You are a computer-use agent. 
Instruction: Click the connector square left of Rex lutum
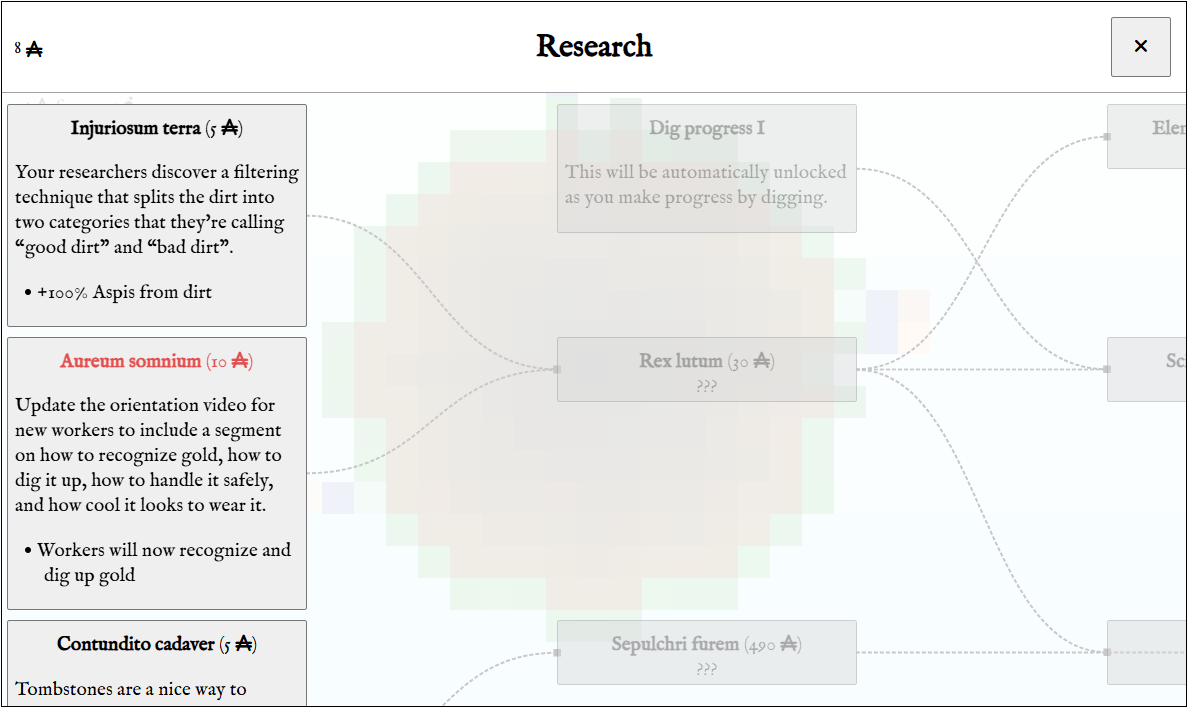tap(557, 369)
